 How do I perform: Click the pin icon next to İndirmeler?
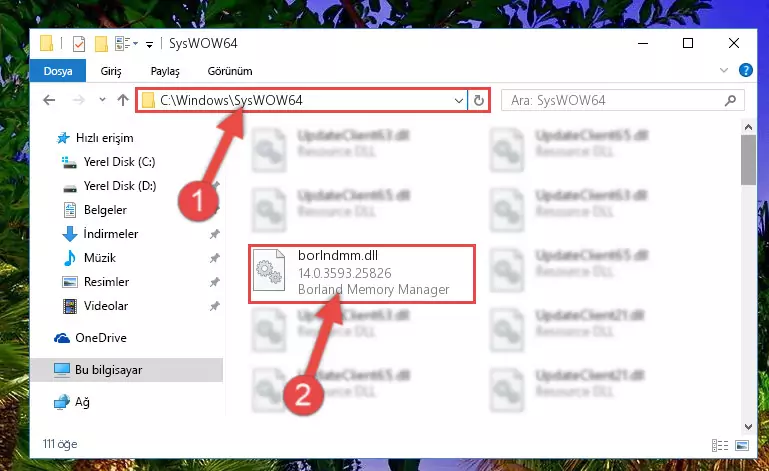[215, 234]
